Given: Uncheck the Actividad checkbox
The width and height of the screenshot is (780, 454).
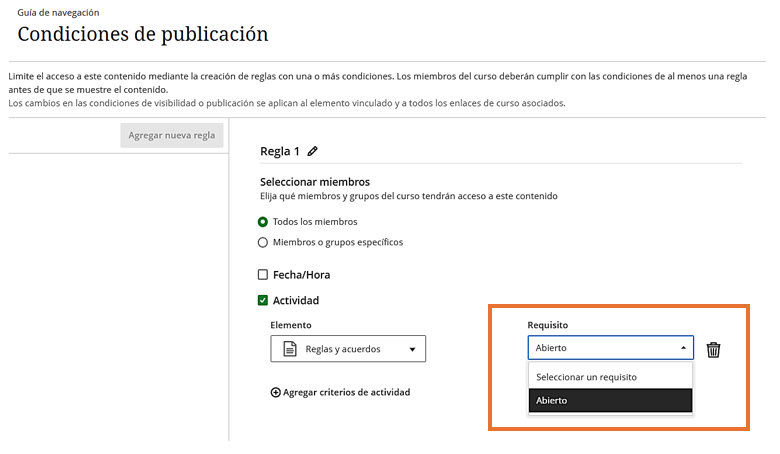Looking at the screenshot, I should point(263,300).
